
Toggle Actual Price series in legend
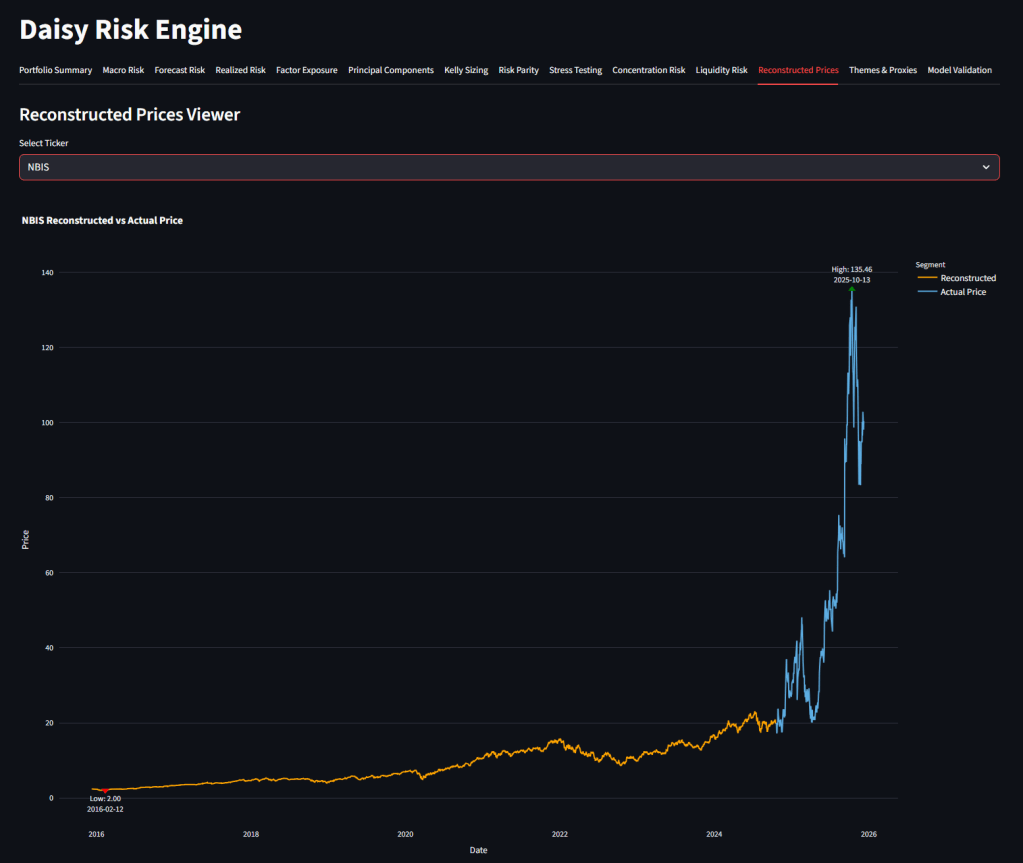coord(962,292)
